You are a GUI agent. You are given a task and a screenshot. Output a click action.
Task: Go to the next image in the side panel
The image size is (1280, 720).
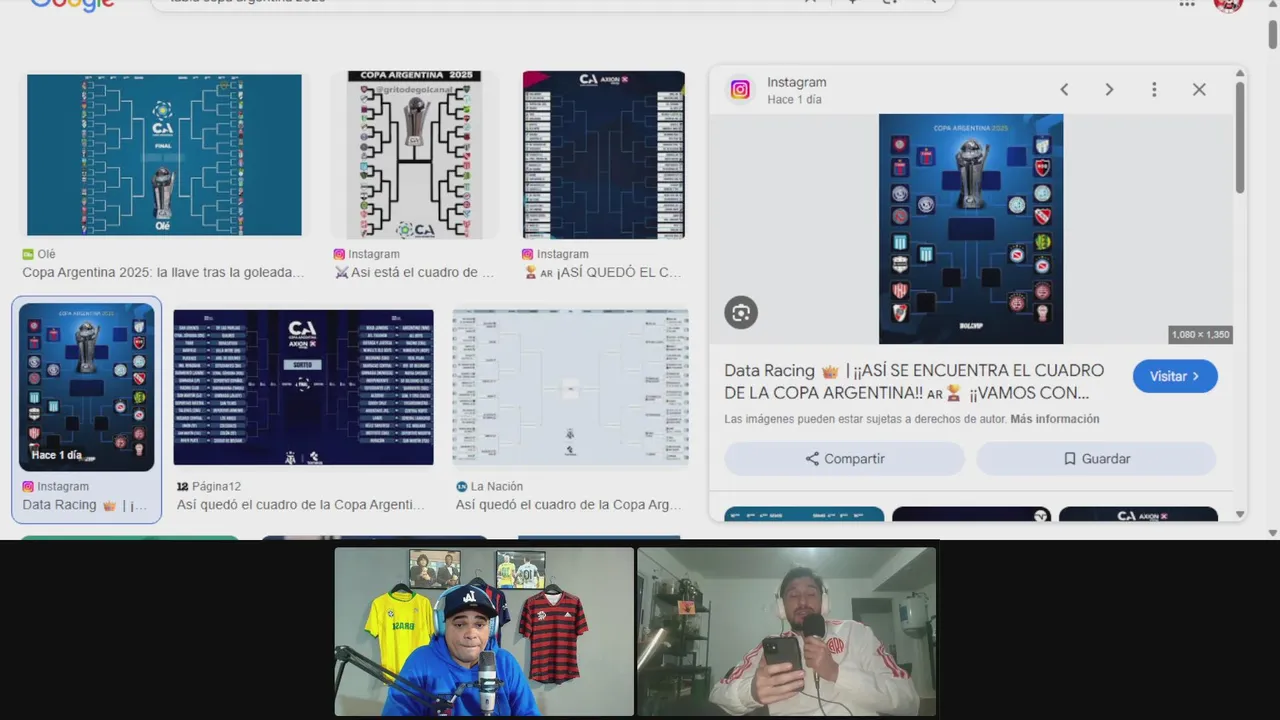(1109, 90)
